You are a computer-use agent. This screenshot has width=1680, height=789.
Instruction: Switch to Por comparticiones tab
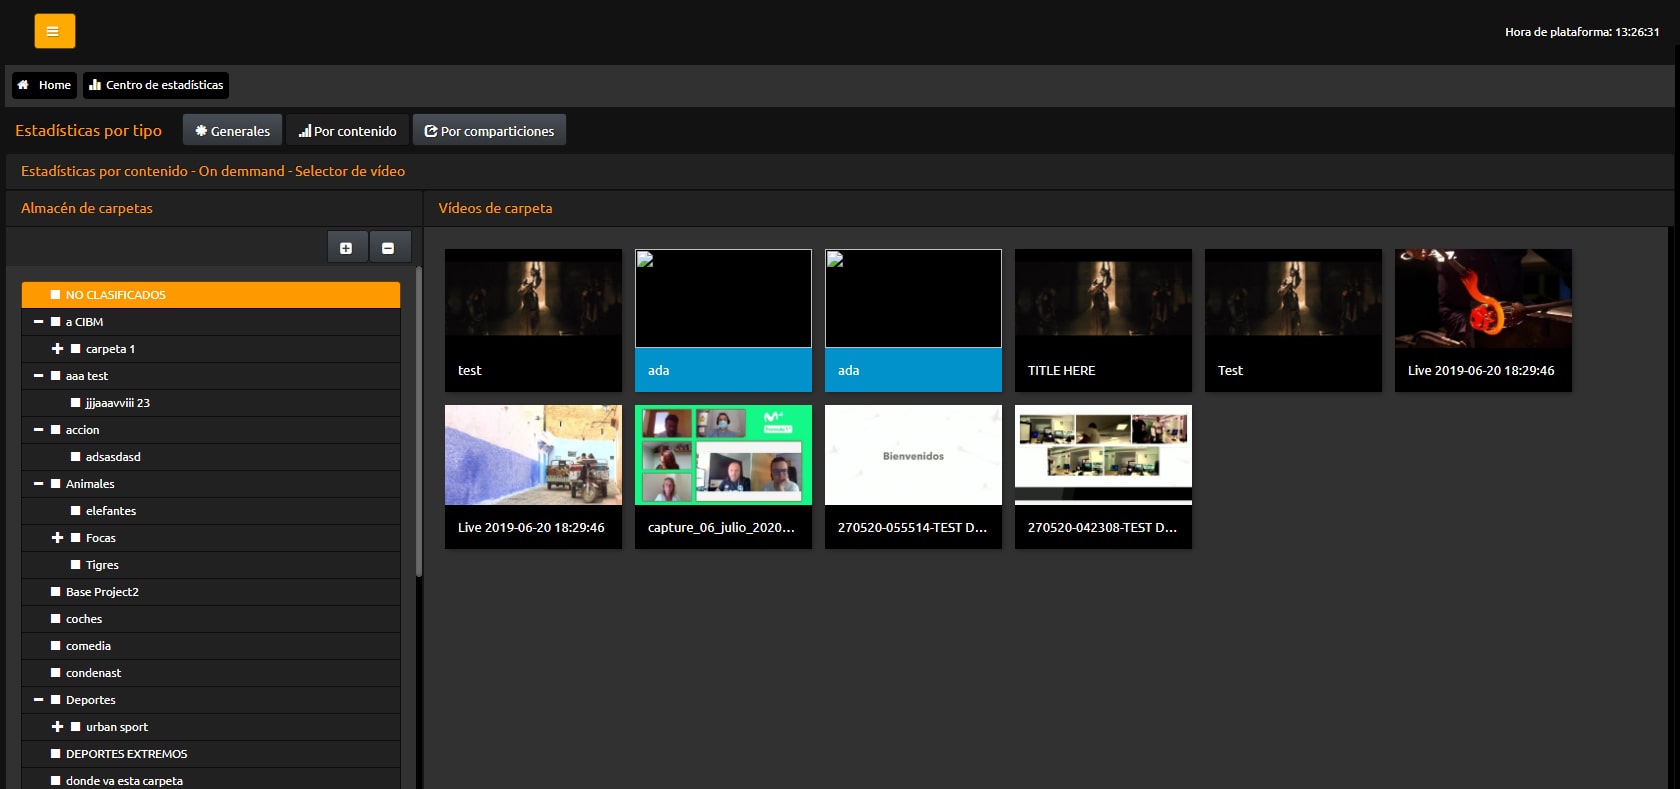tap(489, 131)
